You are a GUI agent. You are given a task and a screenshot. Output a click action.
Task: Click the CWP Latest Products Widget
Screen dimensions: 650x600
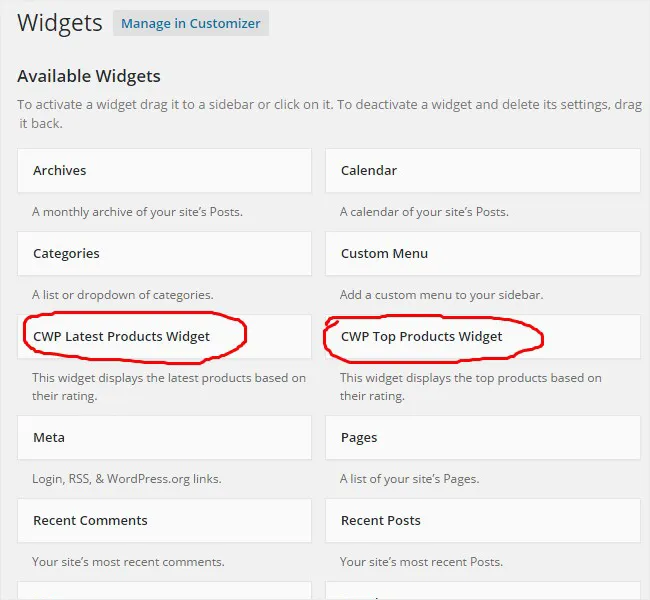[x=121, y=337]
